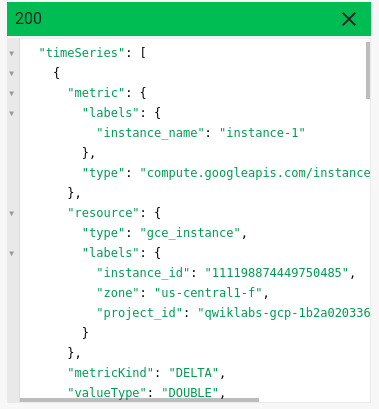Collapse the object below timeSeries via fold arrow

click(12, 73)
